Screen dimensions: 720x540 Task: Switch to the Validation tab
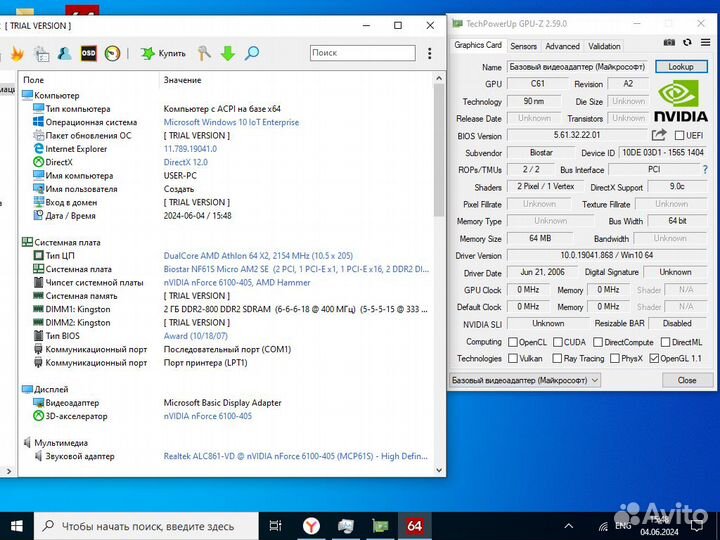pos(604,46)
